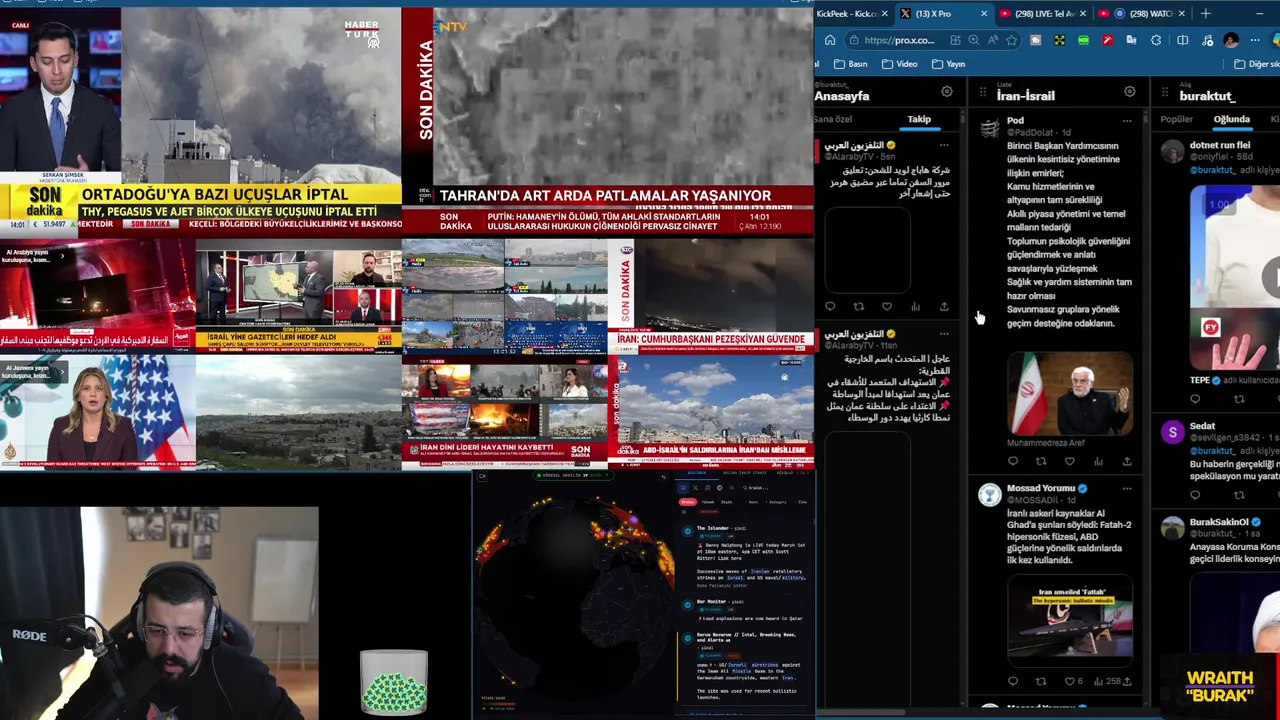Viewport: 1280px width, 720px height.
Task: Open the Sedat profile link
Action: [x=1202, y=426]
